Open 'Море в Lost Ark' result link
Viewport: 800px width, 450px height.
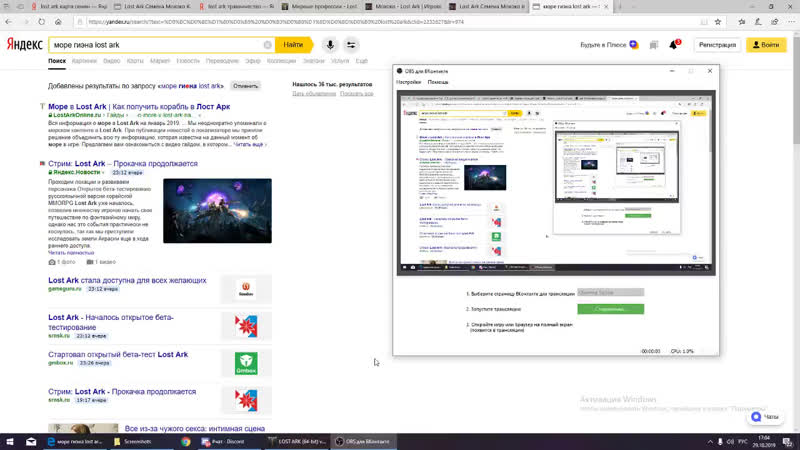tap(139, 107)
